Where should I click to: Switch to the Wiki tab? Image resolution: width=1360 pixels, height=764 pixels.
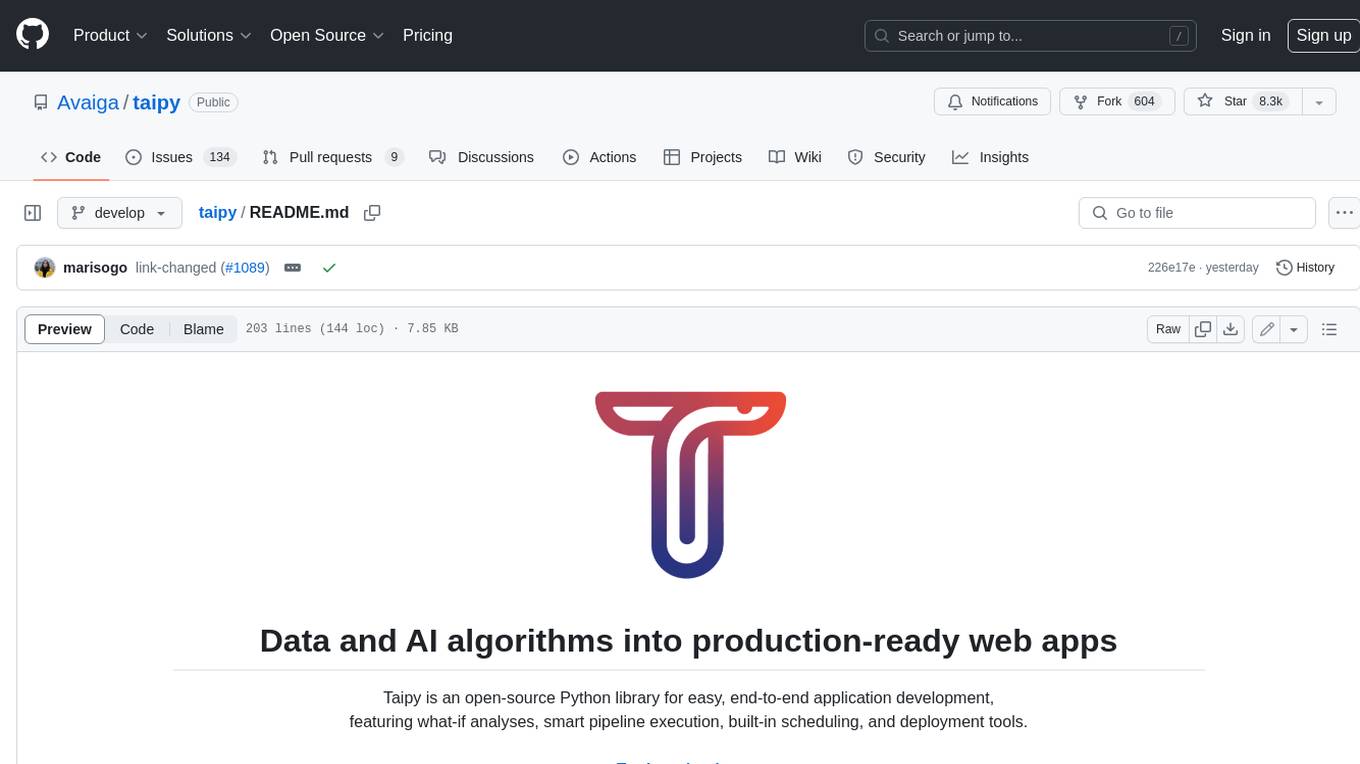coord(795,157)
